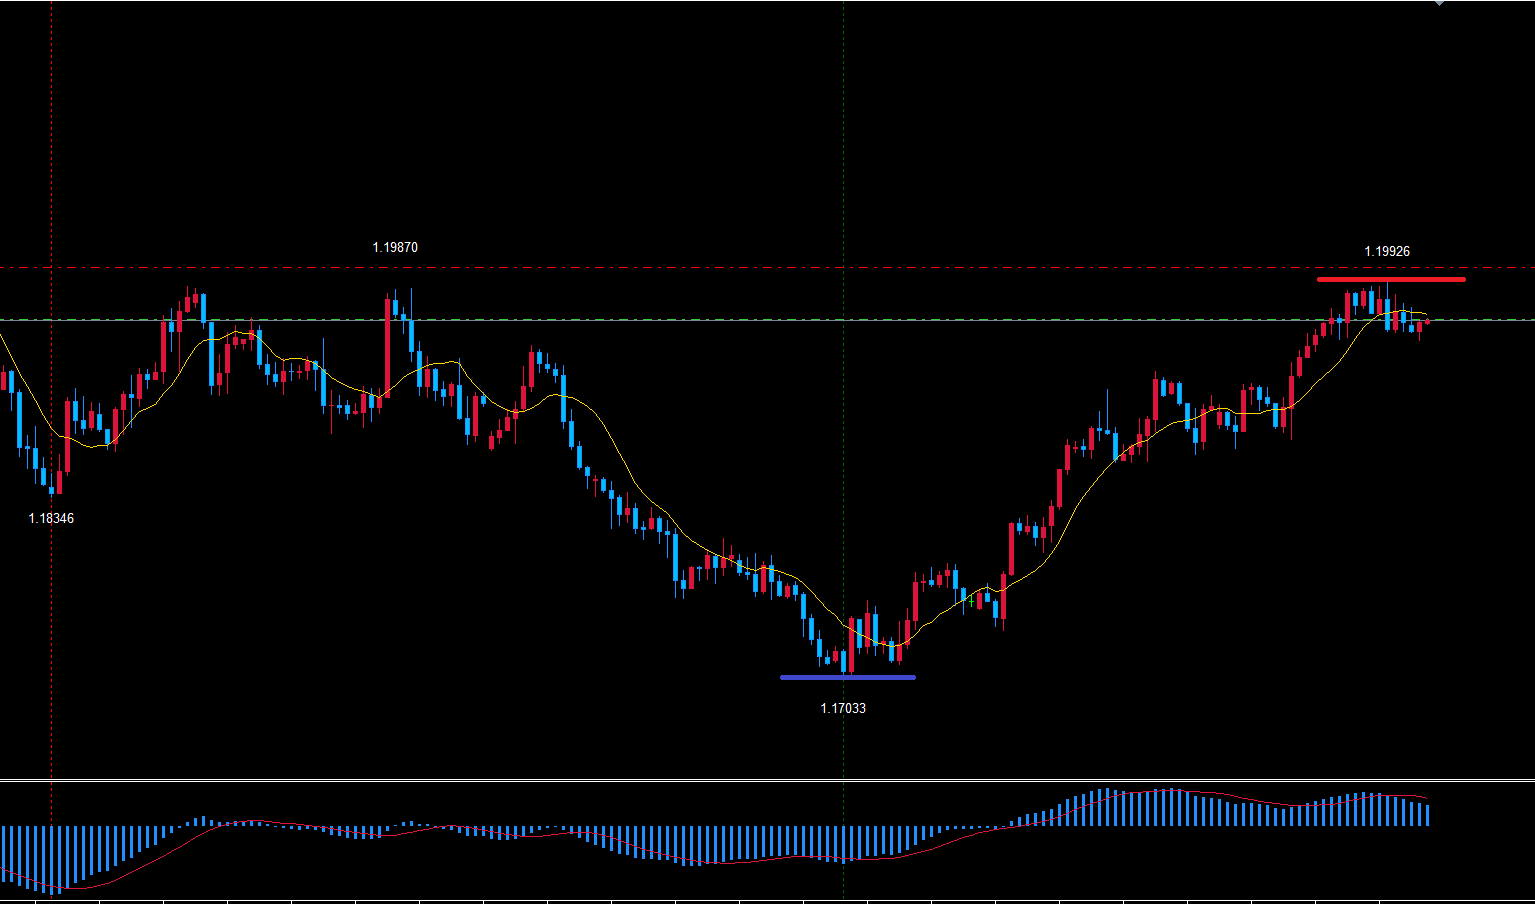The height and width of the screenshot is (904, 1535).
Task: Click the leftmost vertical dashed gridline
Action: pos(51,150)
